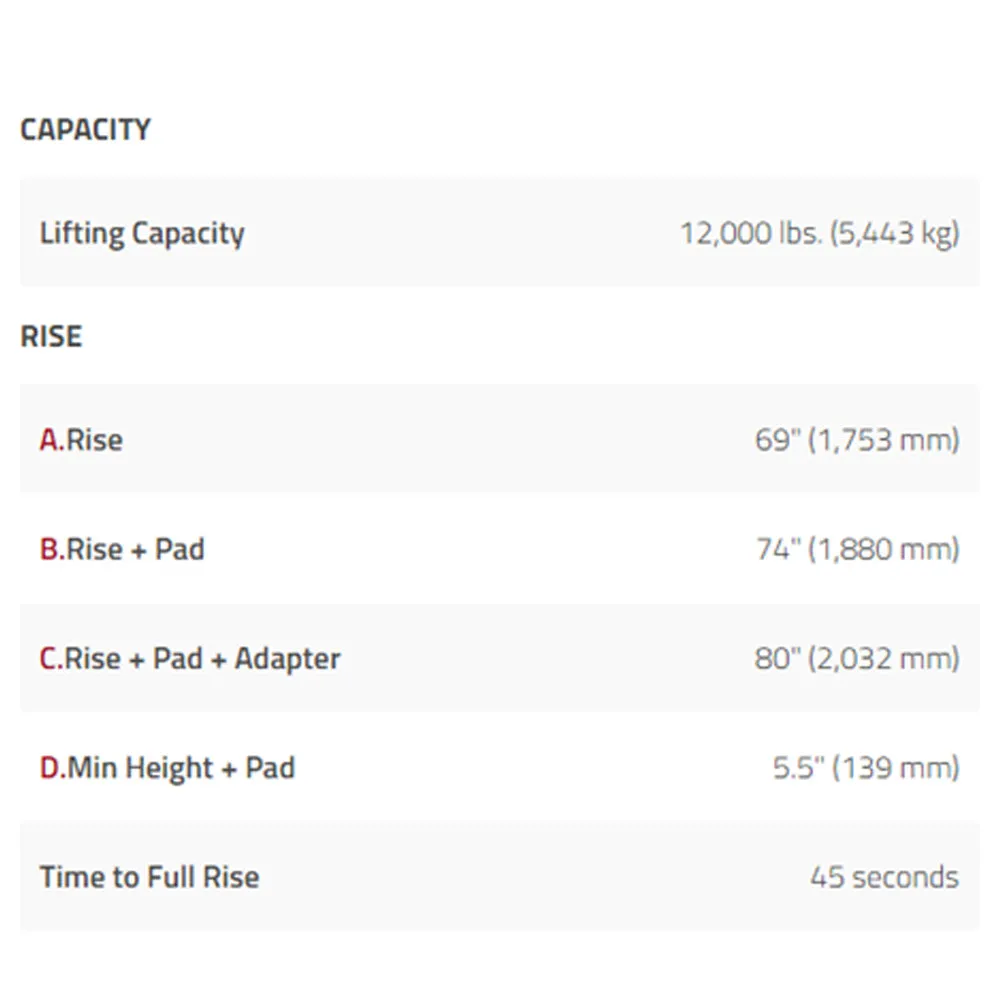Click the red letter C marker

point(50,659)
